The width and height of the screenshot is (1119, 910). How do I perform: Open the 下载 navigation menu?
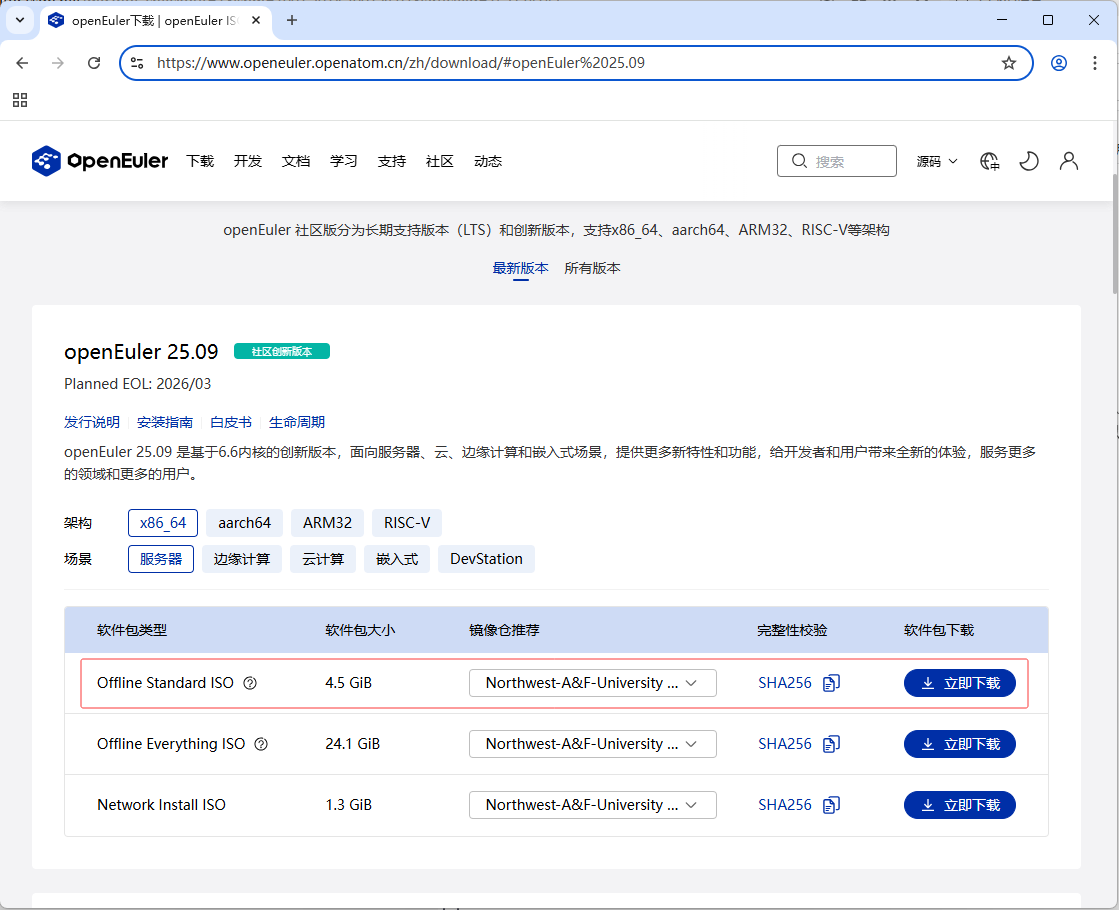(200, 161)
